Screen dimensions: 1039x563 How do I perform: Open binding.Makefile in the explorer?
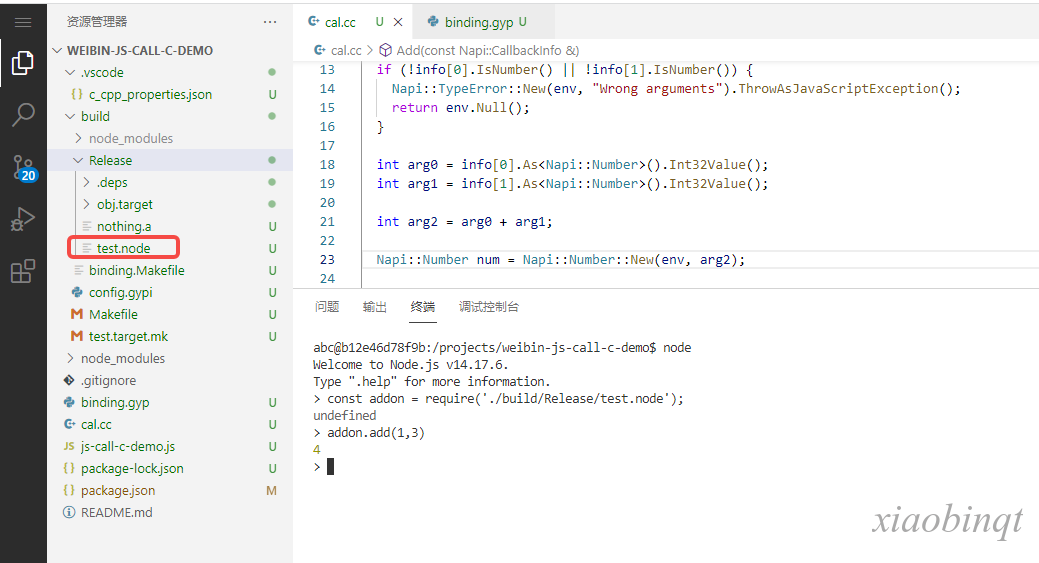point(137,270)
